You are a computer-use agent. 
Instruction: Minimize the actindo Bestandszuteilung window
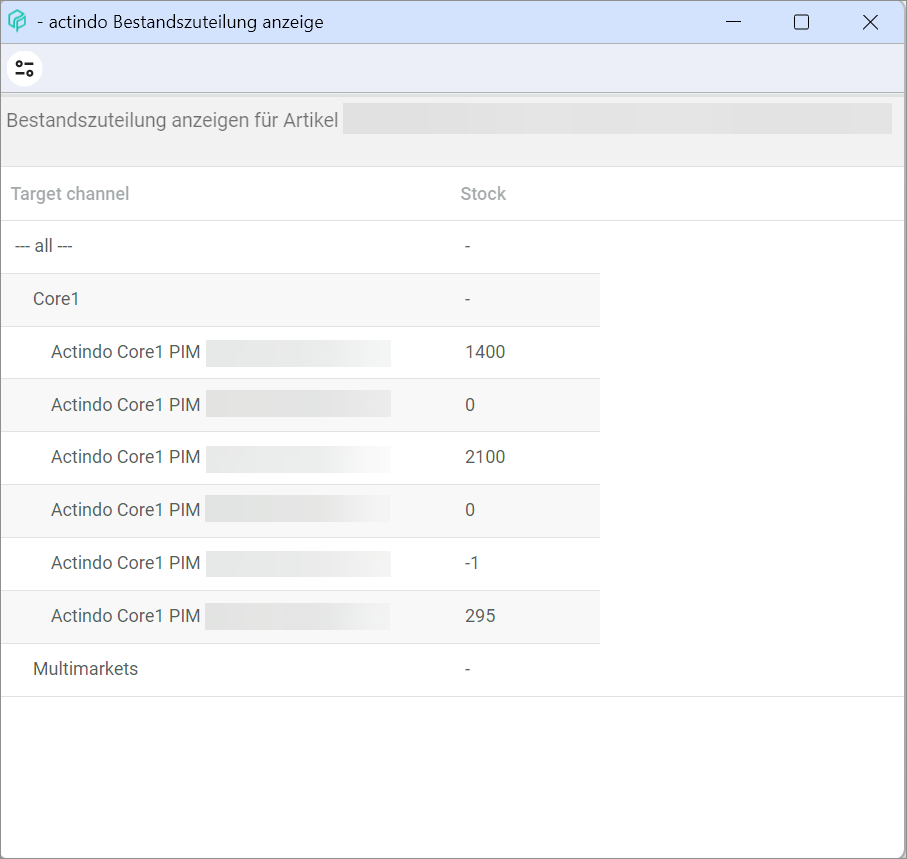tap(733, 22)
